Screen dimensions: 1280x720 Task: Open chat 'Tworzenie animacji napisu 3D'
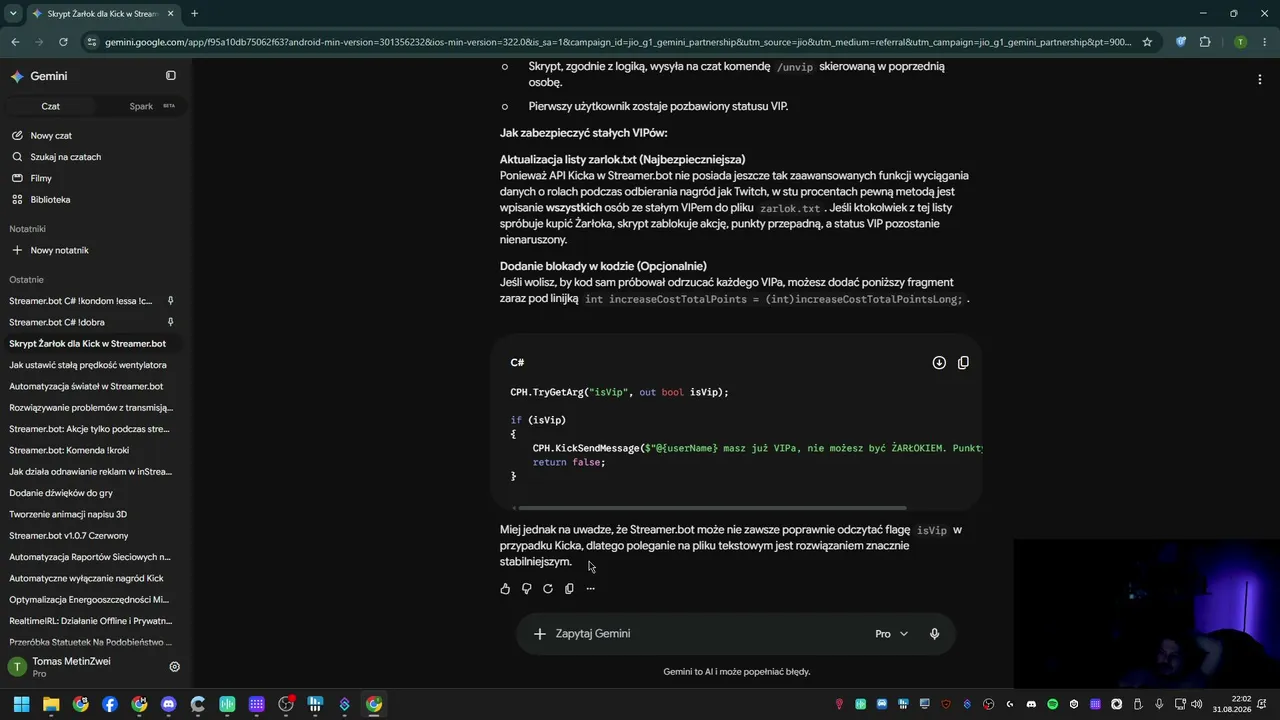(68, 514)
